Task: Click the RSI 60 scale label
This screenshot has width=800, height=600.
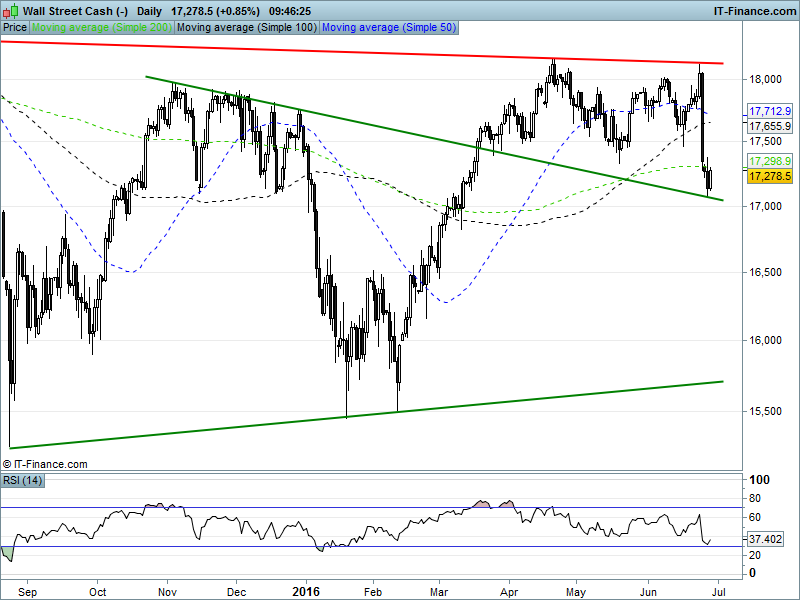Action: [757, 517]
